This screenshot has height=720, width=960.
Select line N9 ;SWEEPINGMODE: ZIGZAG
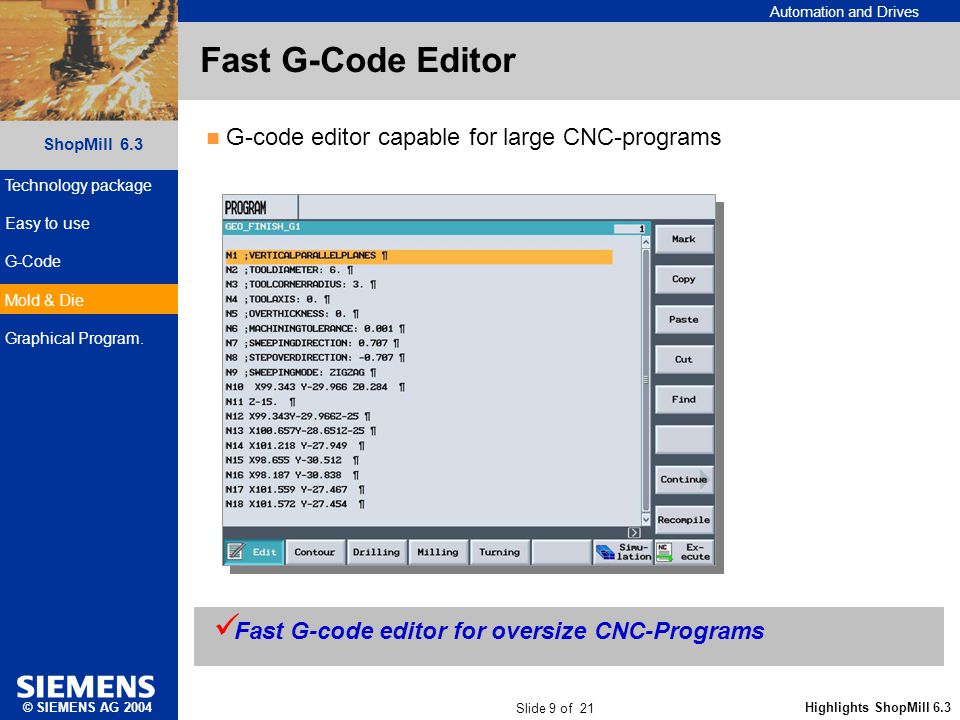pyautogui.click(x=301, y=373)
